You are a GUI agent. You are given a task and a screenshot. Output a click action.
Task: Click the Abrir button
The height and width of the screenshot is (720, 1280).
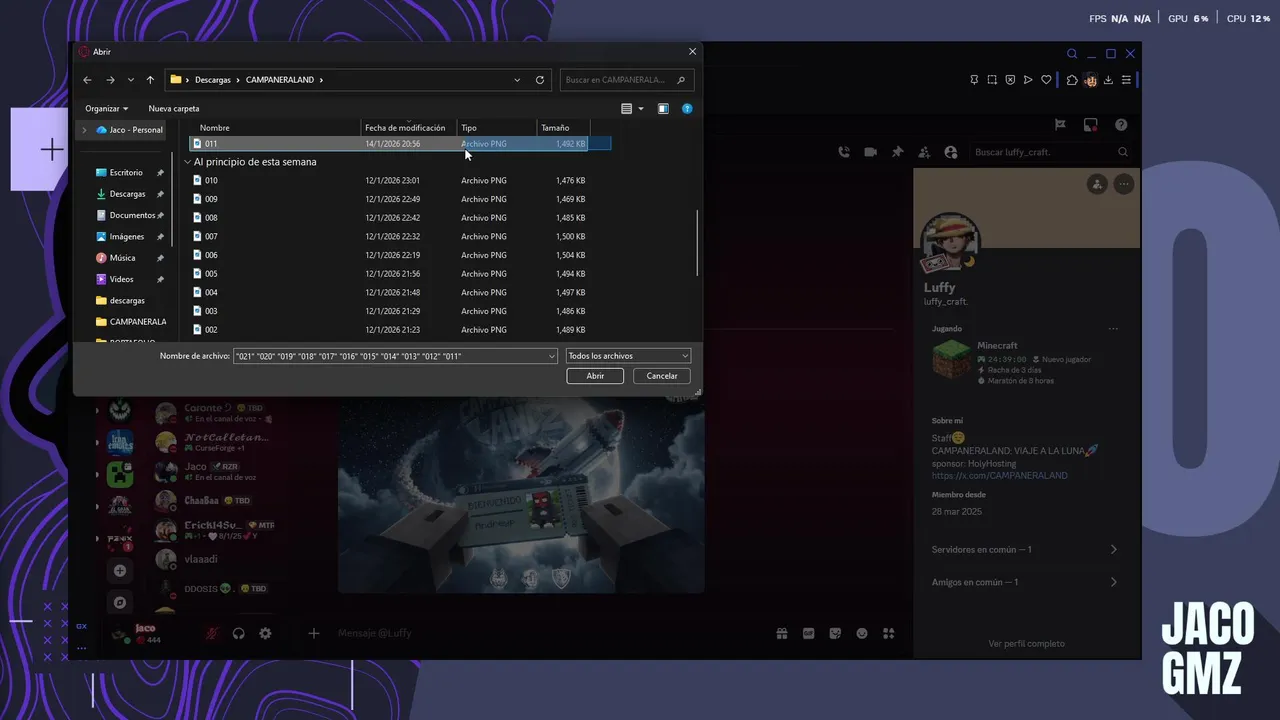point(595,376)
